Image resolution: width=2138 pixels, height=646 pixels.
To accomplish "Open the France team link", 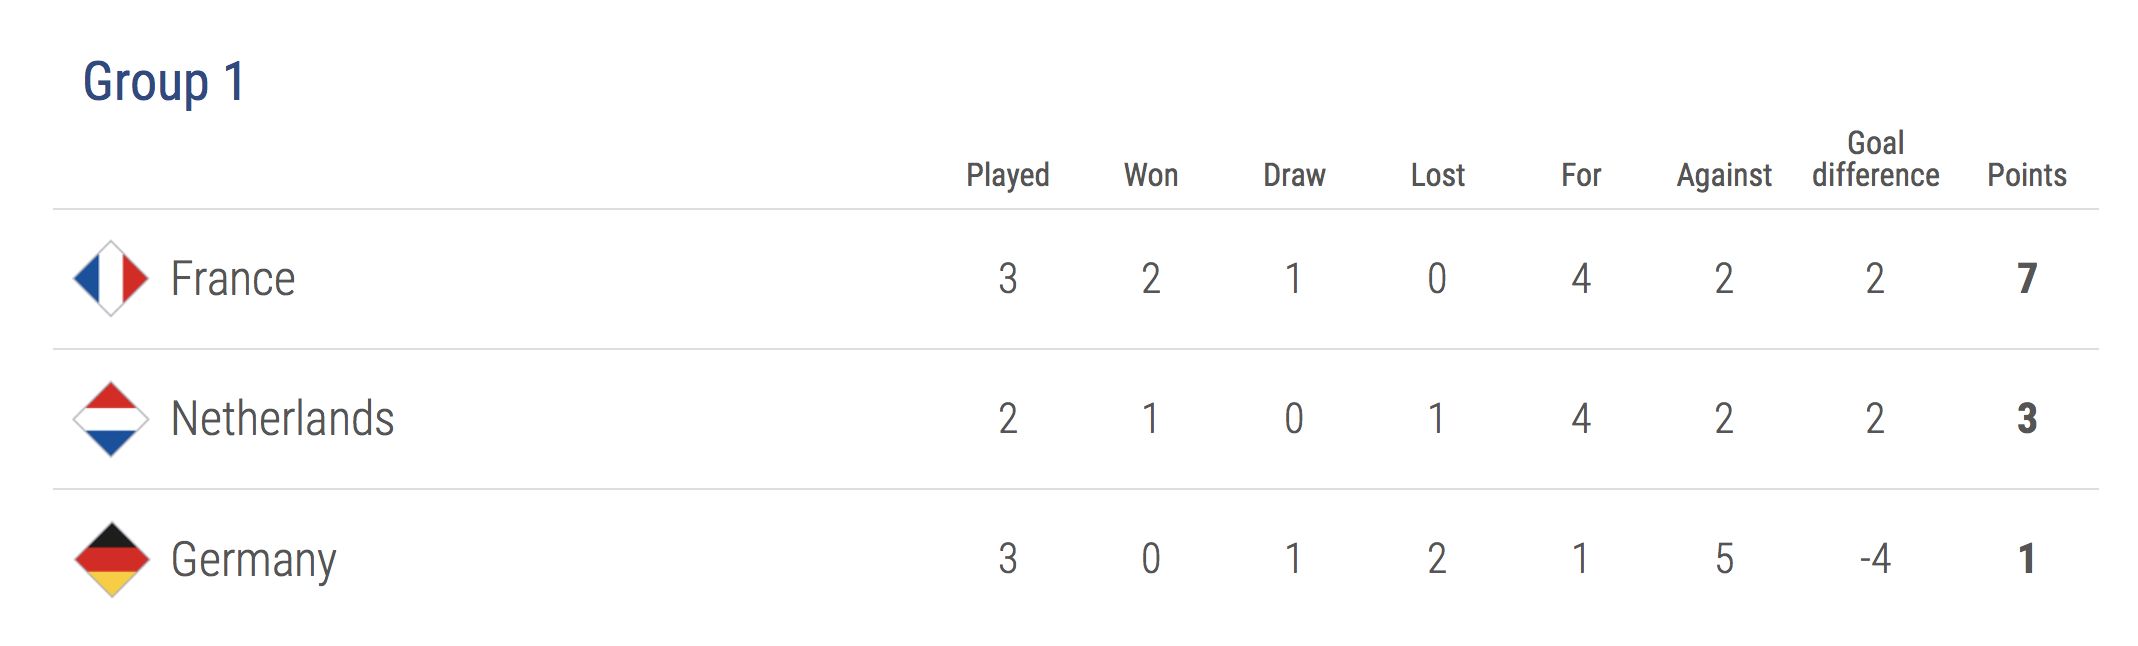I will tap(233, 278).
